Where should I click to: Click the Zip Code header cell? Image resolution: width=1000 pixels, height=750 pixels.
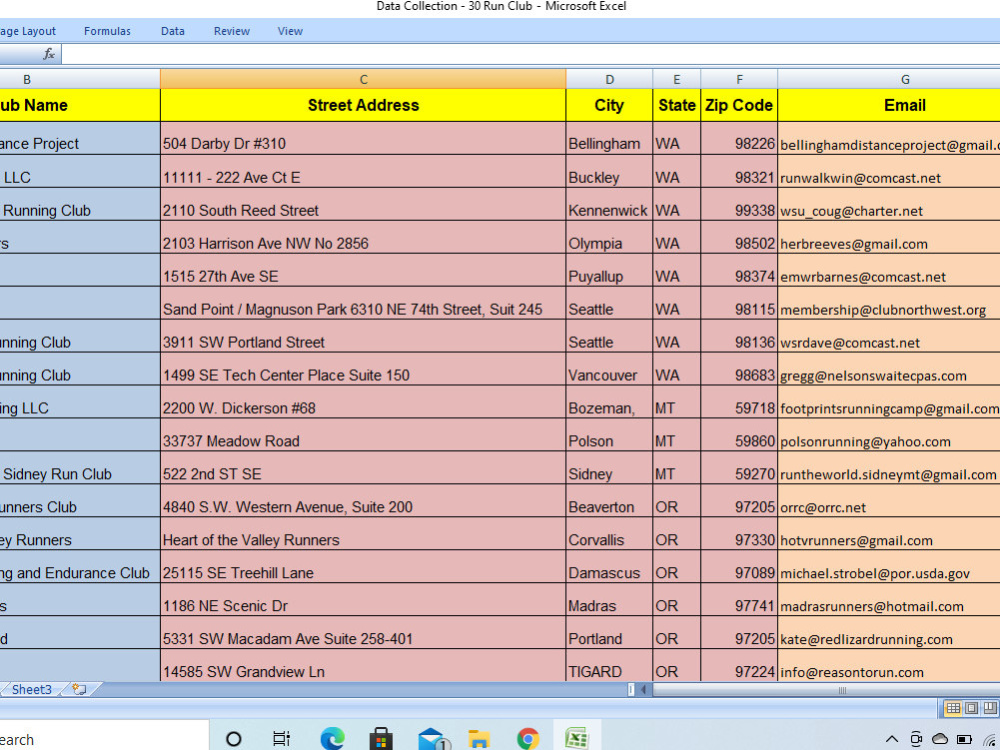point(739,105)
